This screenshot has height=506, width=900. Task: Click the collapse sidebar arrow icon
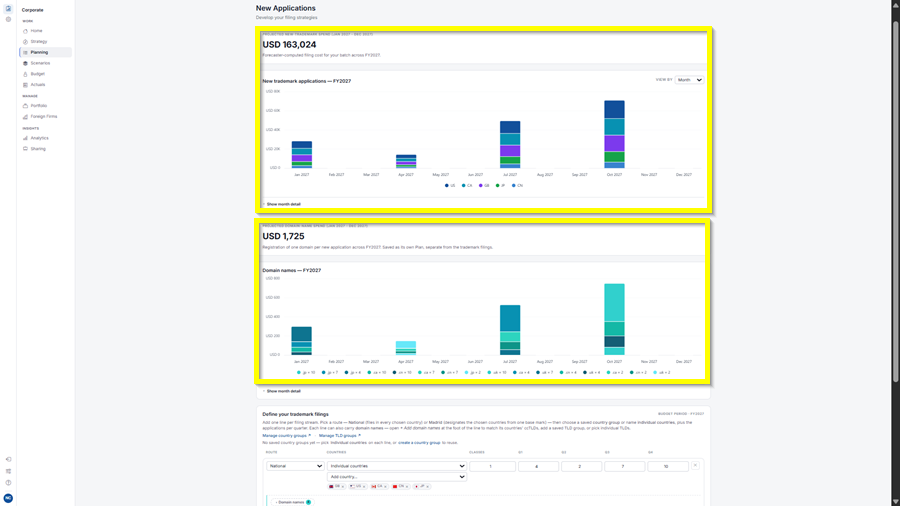coord(8,460)
